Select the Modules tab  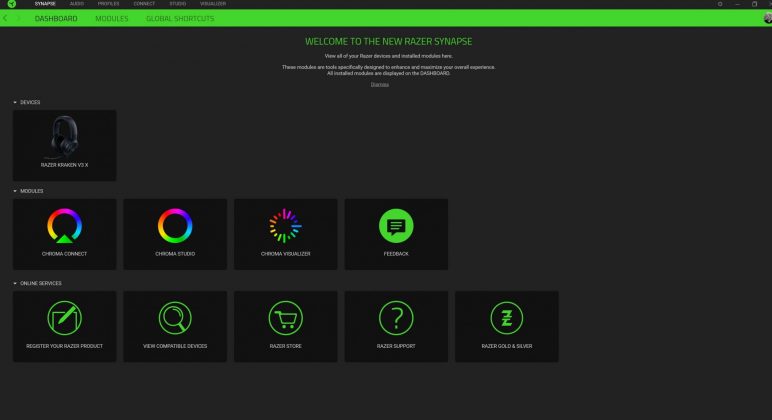click(112, 19)
